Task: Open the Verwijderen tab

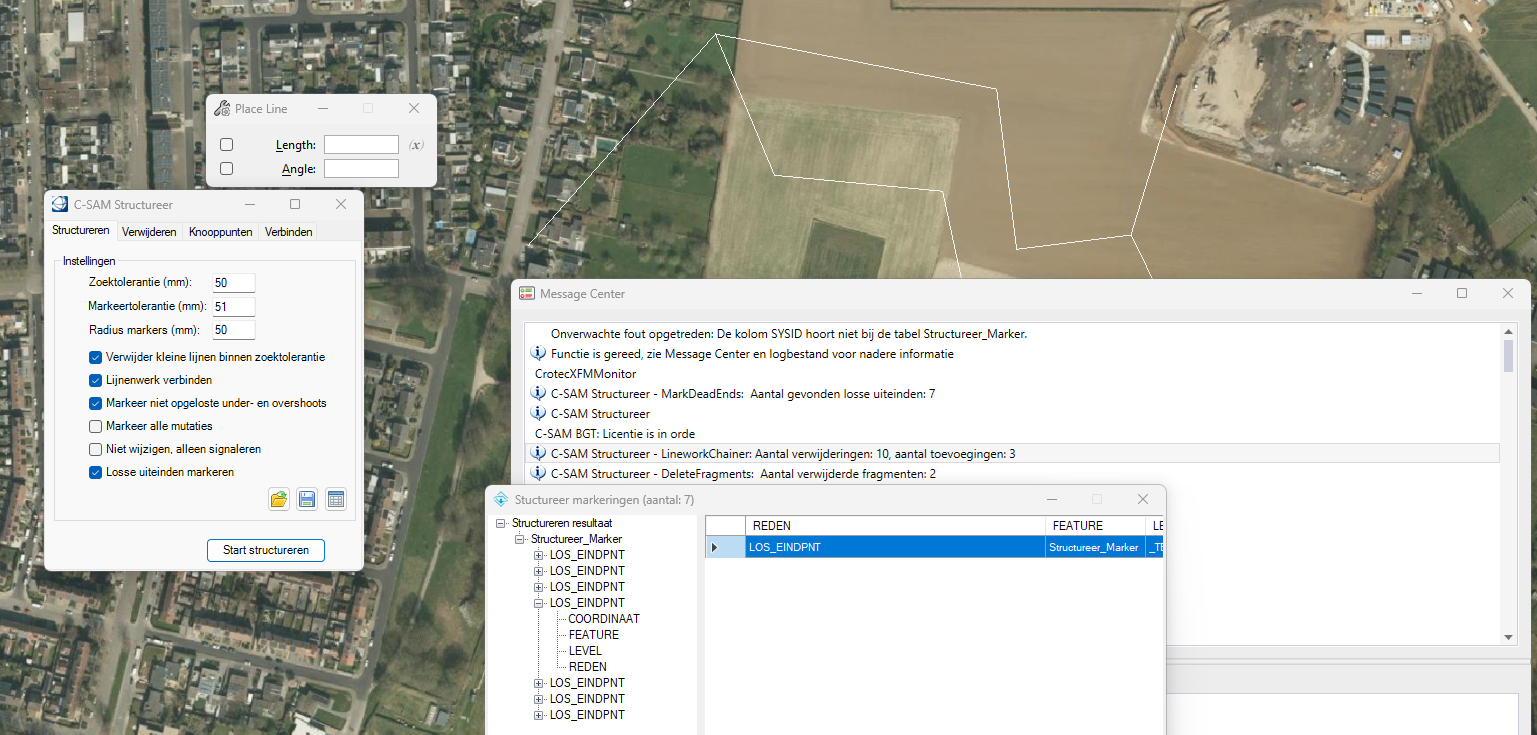Action: (149, 232)
